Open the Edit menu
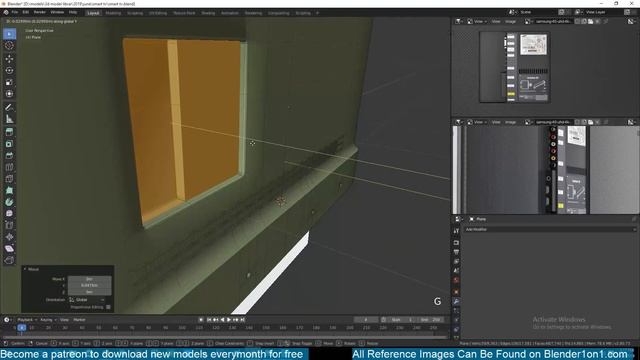640x360 pixels. pyautogui.click(x=26, y=13)
